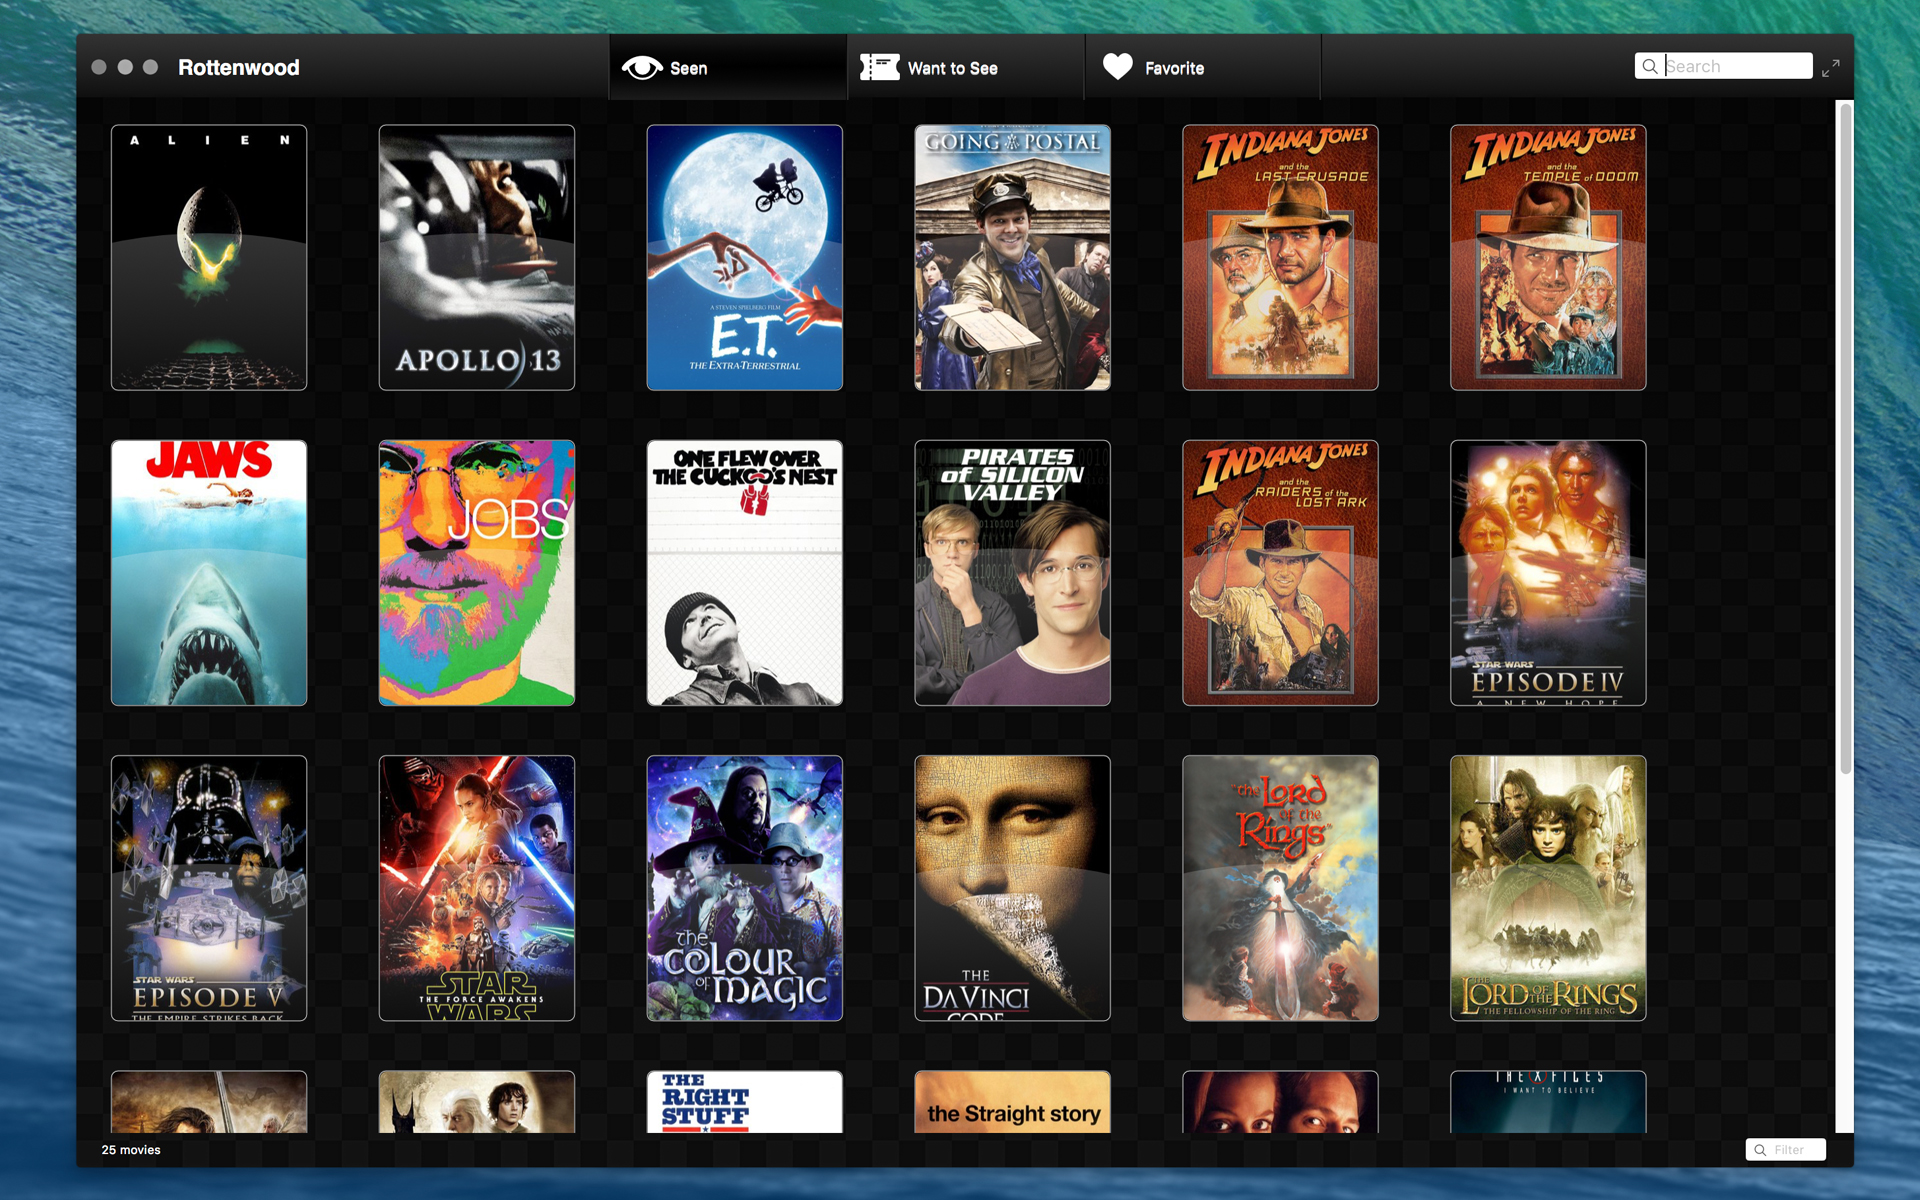Focus the Filter field at bottom
This screenshot has height=1200, width=1920.
point(1786,1150)
